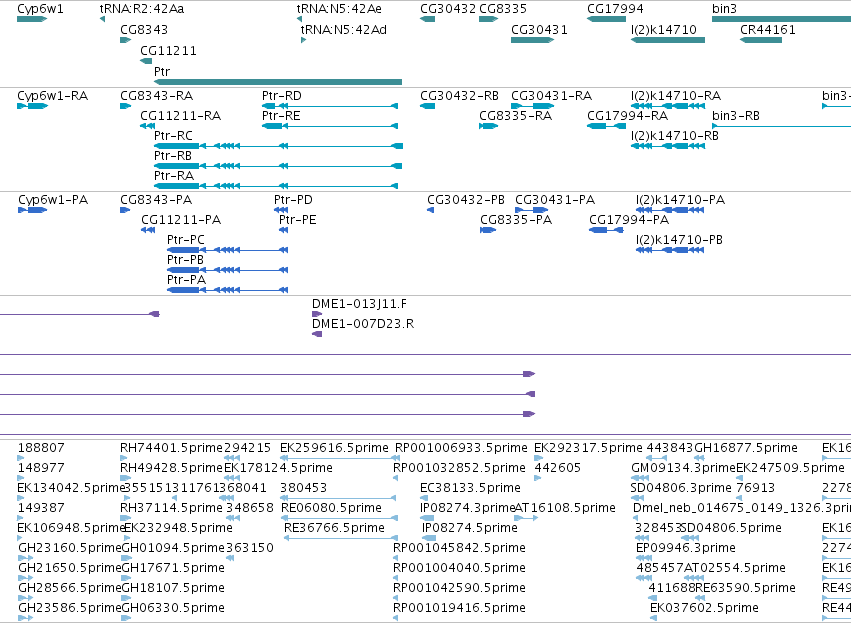Click the Cyp6w1 gene feature without suffix
The height and width of the screenshot is (623, 851).
pos(32,19)
